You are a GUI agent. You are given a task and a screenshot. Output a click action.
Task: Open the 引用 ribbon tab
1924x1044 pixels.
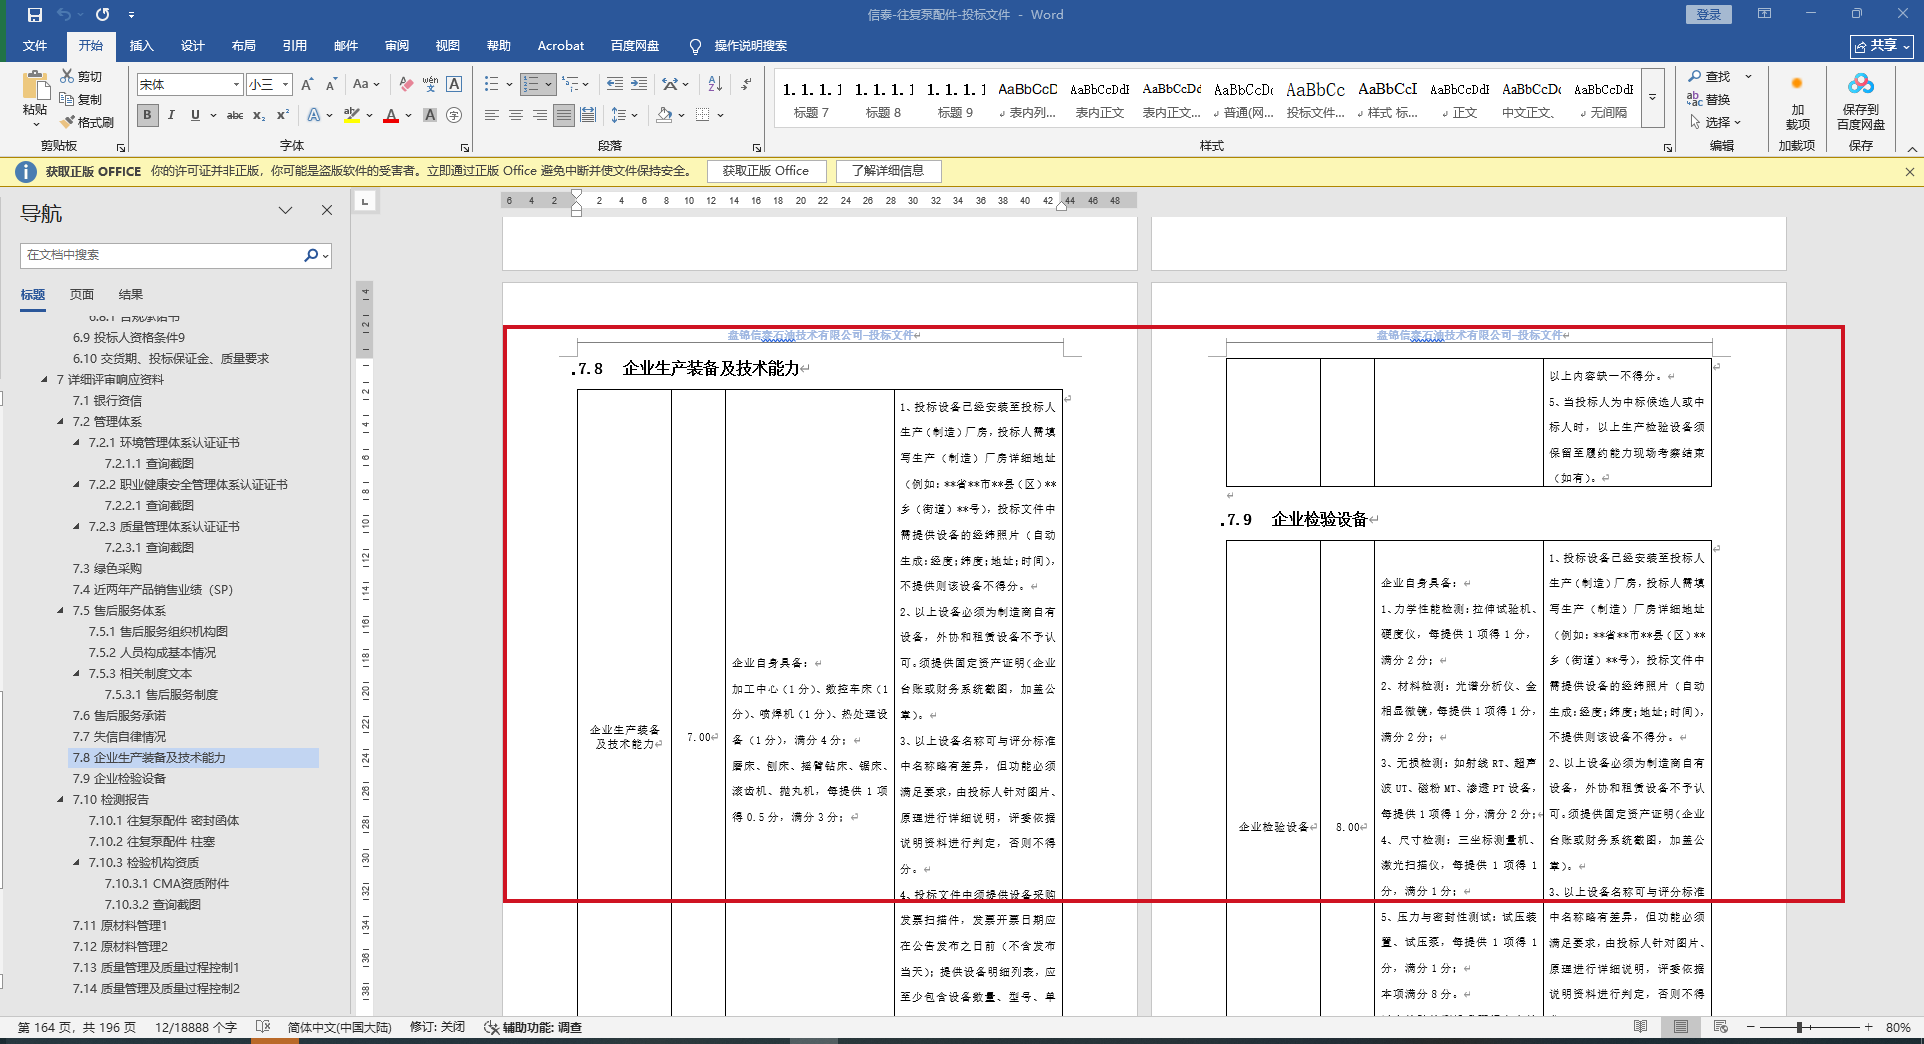tap(295, 46)
